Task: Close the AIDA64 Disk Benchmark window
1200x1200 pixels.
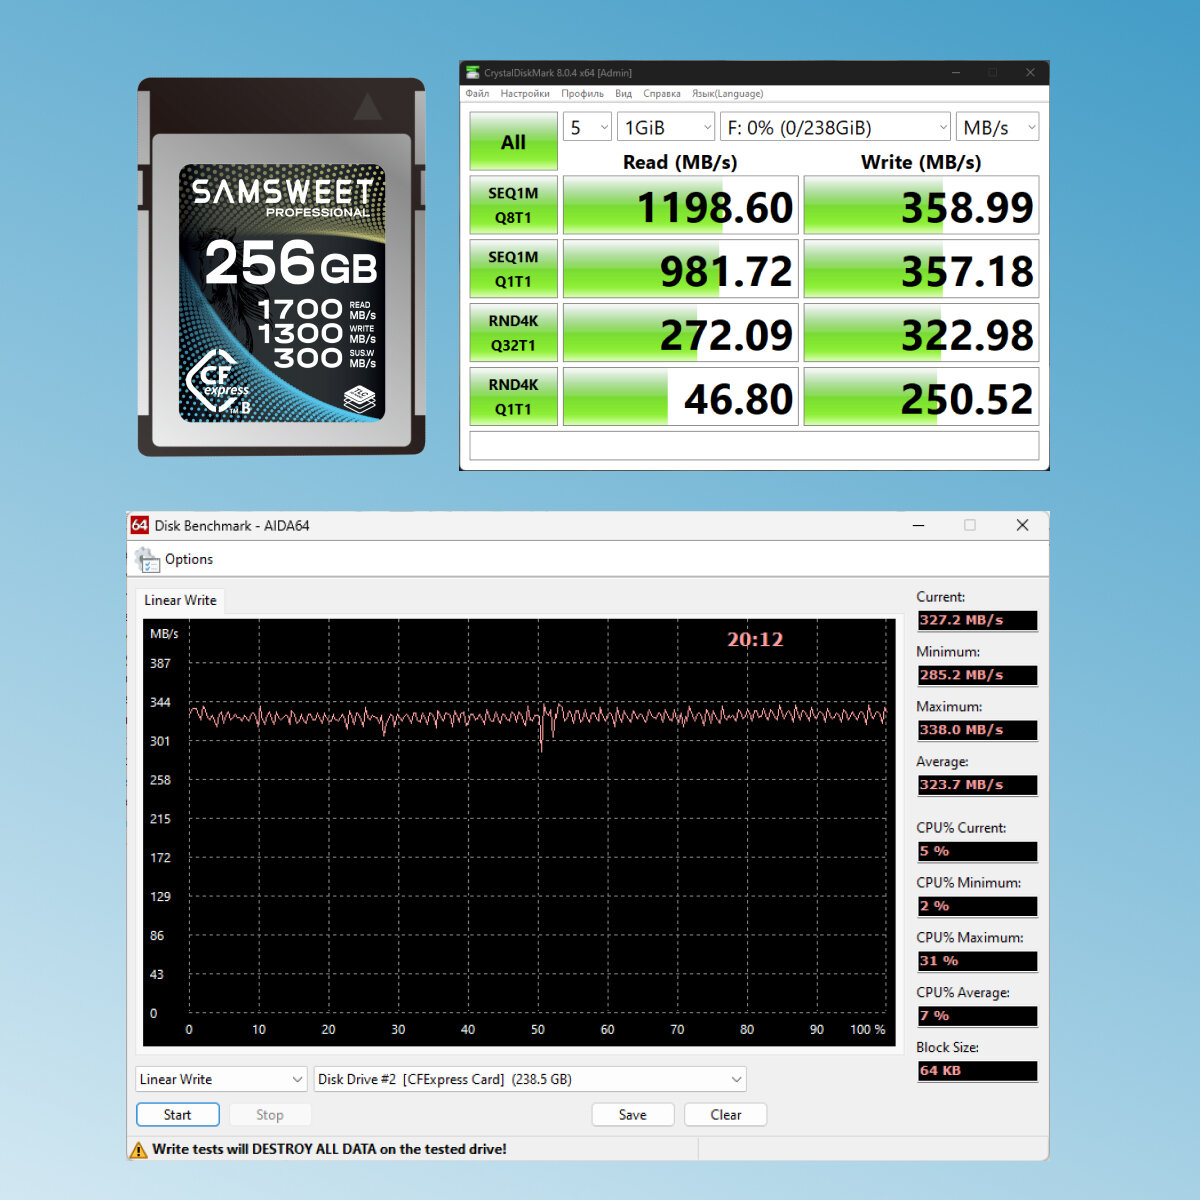Action: pyautogui.click(x=1022, y=525)
